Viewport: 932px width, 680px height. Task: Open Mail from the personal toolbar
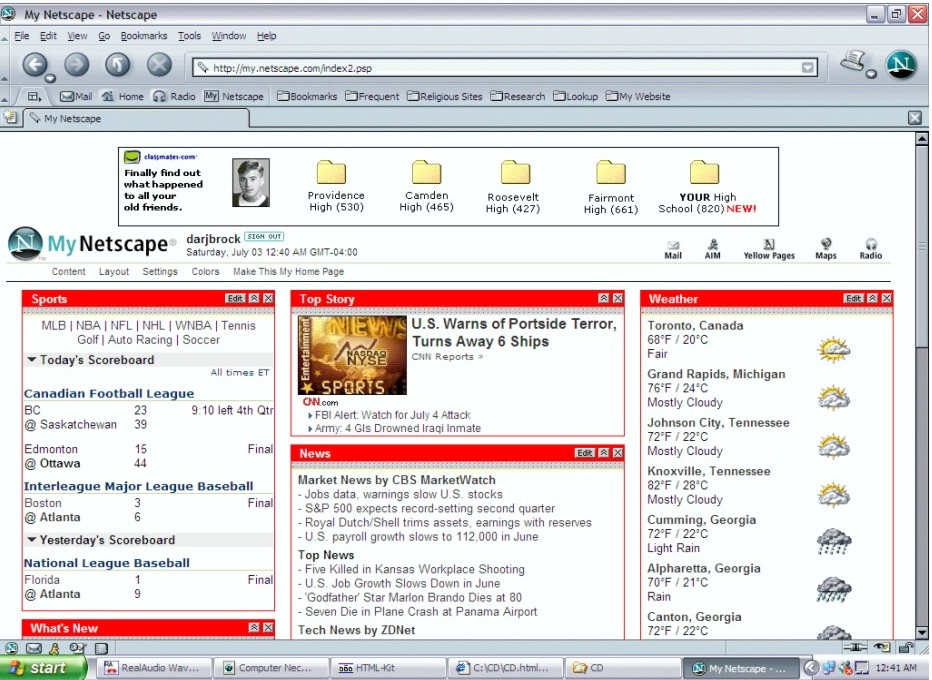(x=77, y=96)
